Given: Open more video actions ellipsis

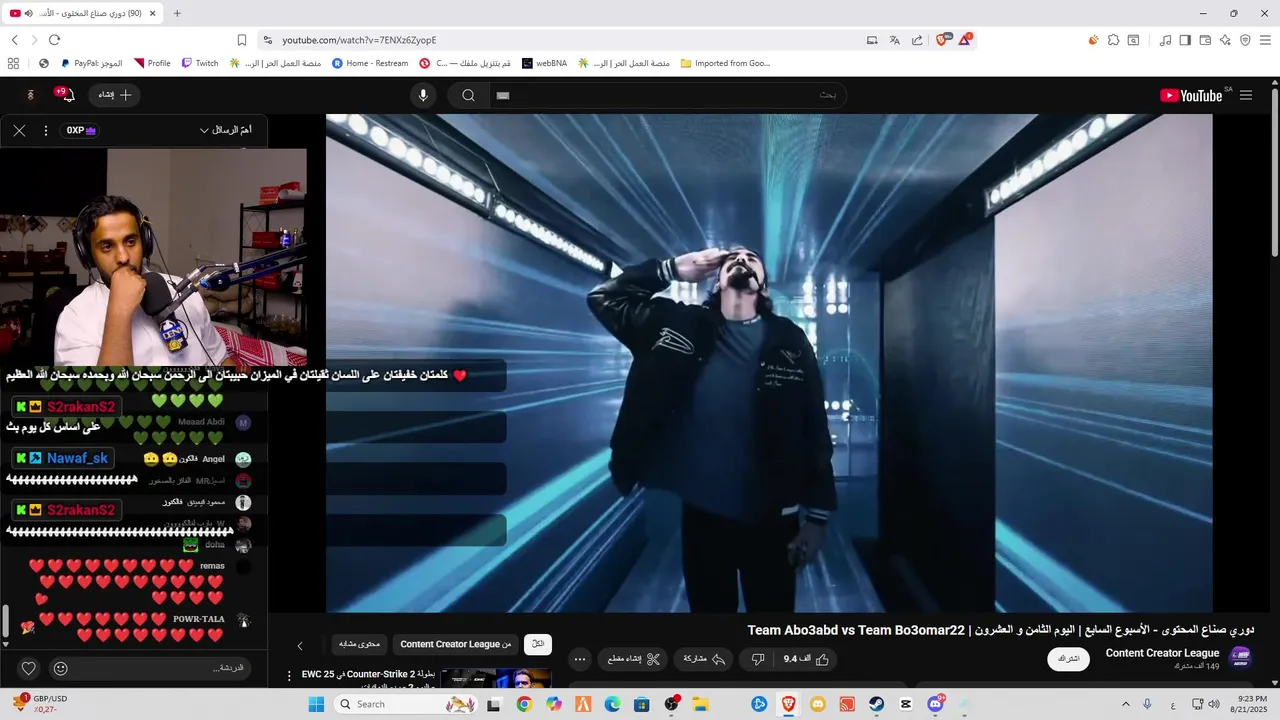Looking at the screenshot, I should point(580,659).
